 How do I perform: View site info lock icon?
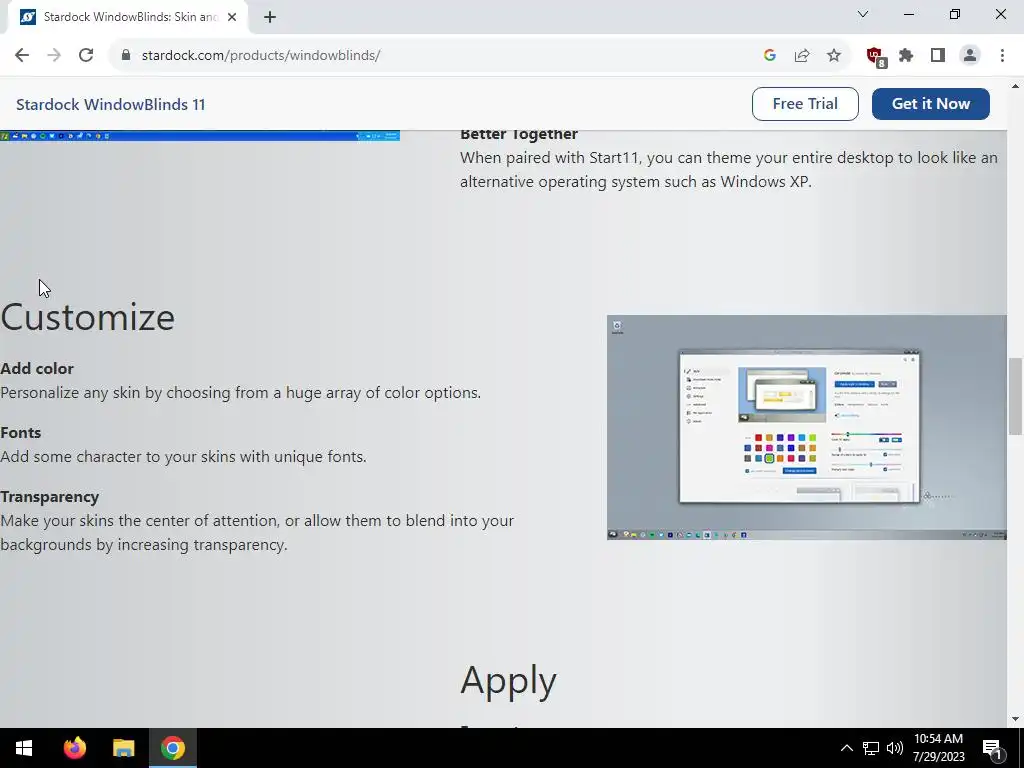[126, 56]
